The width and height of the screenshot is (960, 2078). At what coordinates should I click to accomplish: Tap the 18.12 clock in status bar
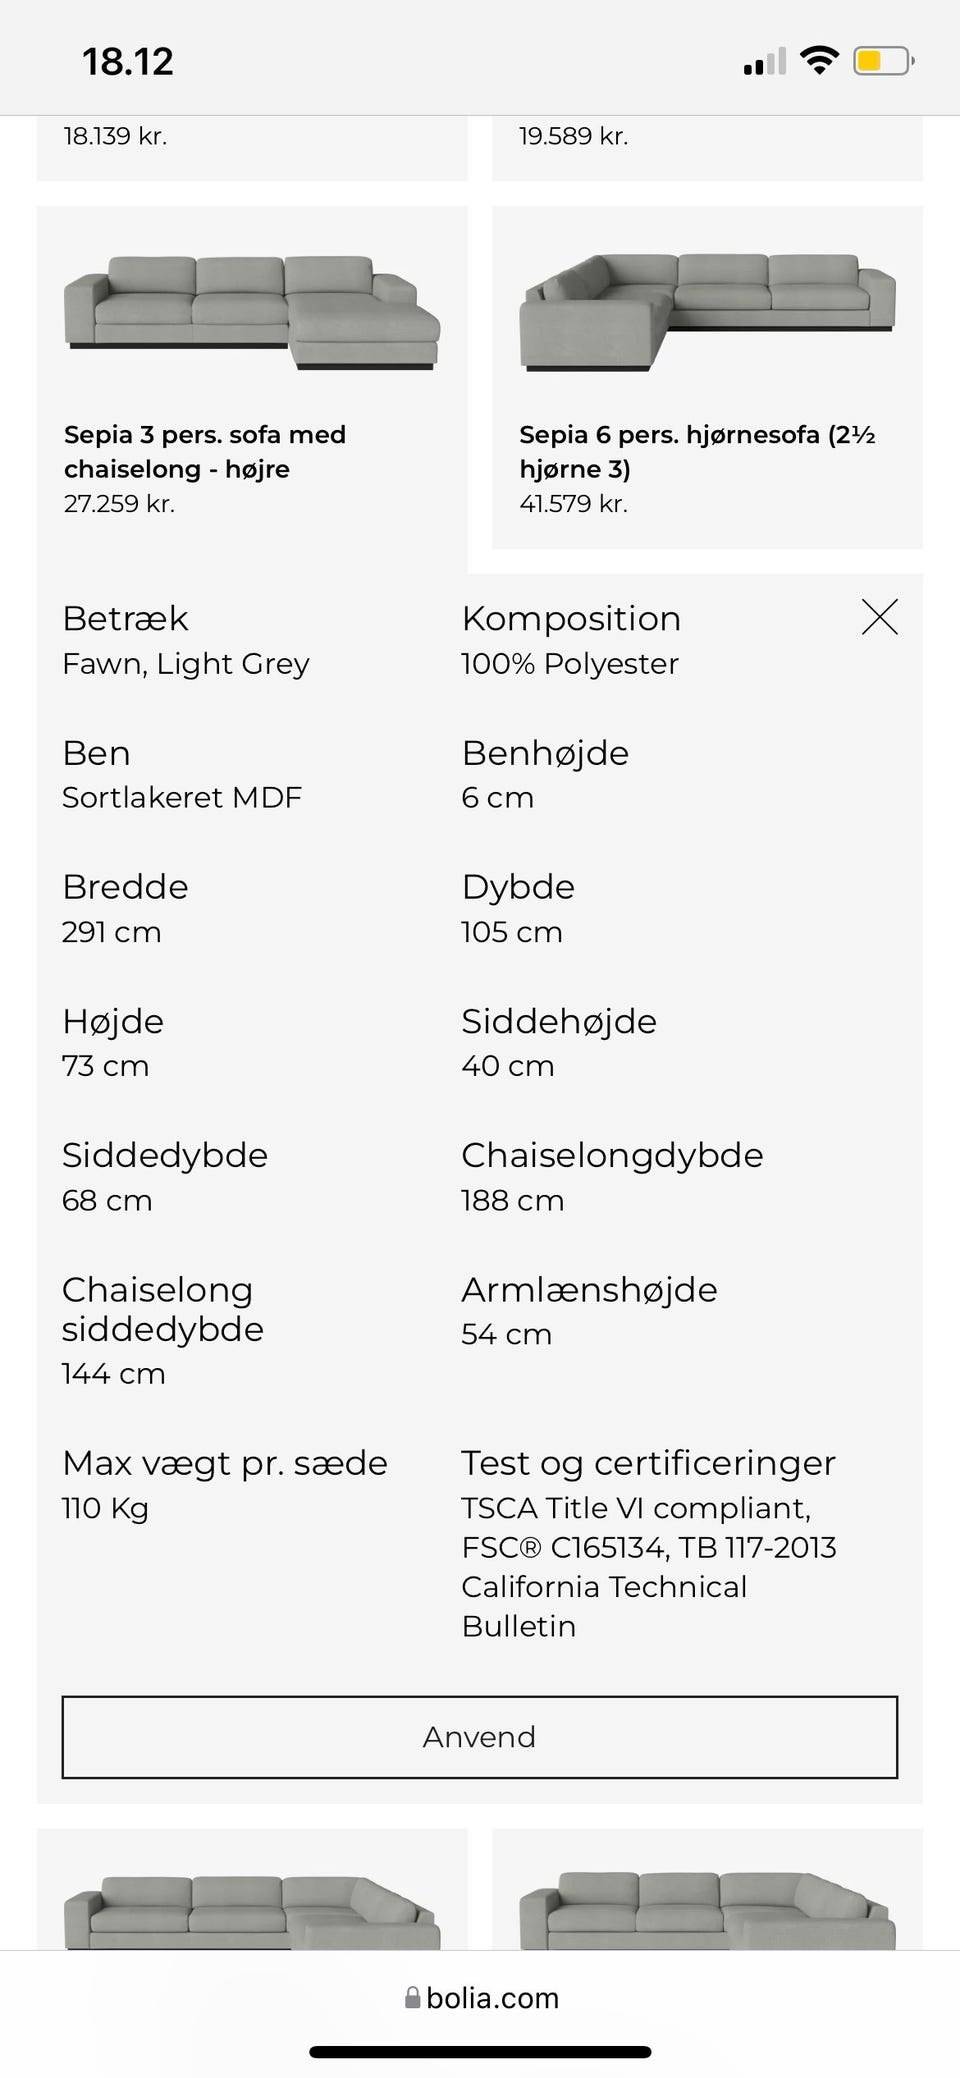coord(128,62)
